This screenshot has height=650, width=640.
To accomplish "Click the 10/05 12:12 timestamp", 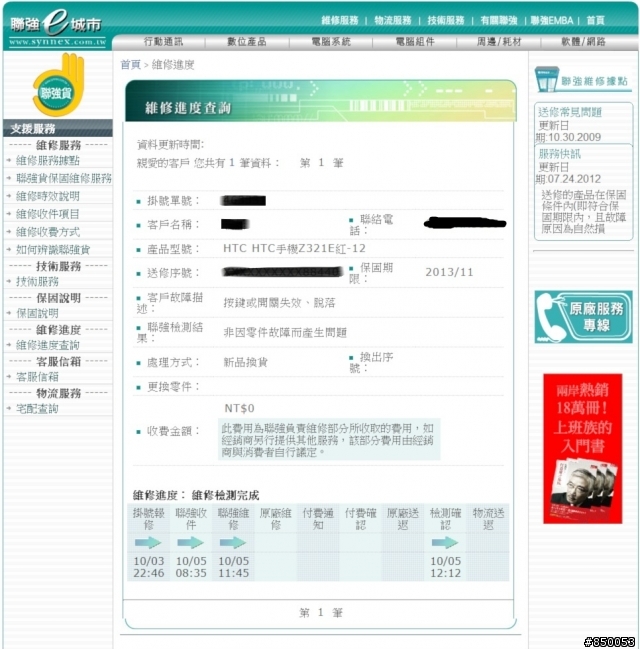I will tap(446, 567).
